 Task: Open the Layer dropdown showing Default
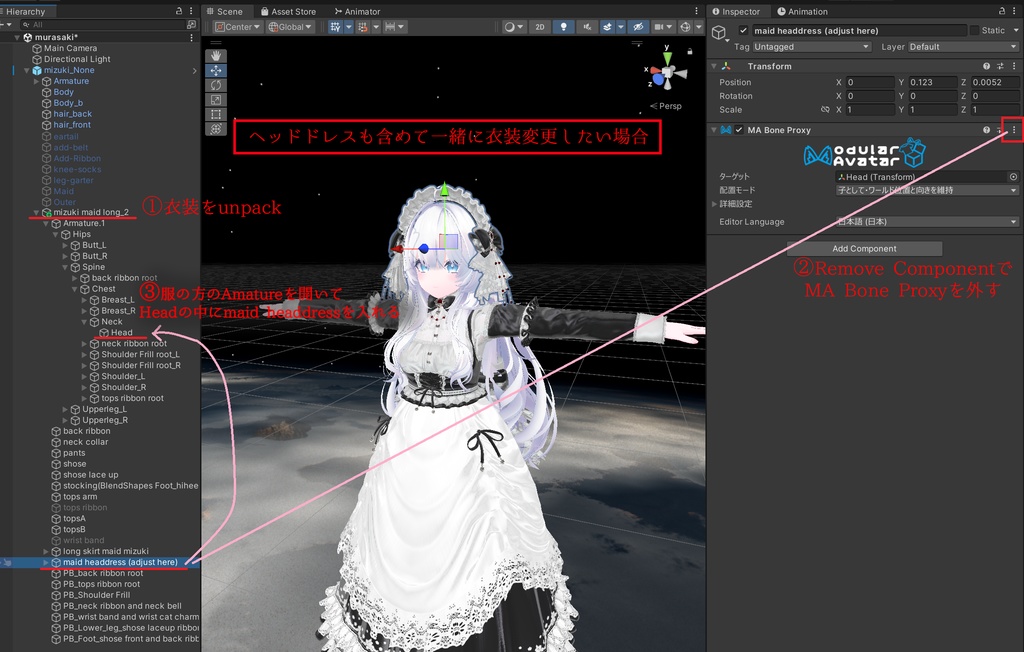click(x=963, y=47)
